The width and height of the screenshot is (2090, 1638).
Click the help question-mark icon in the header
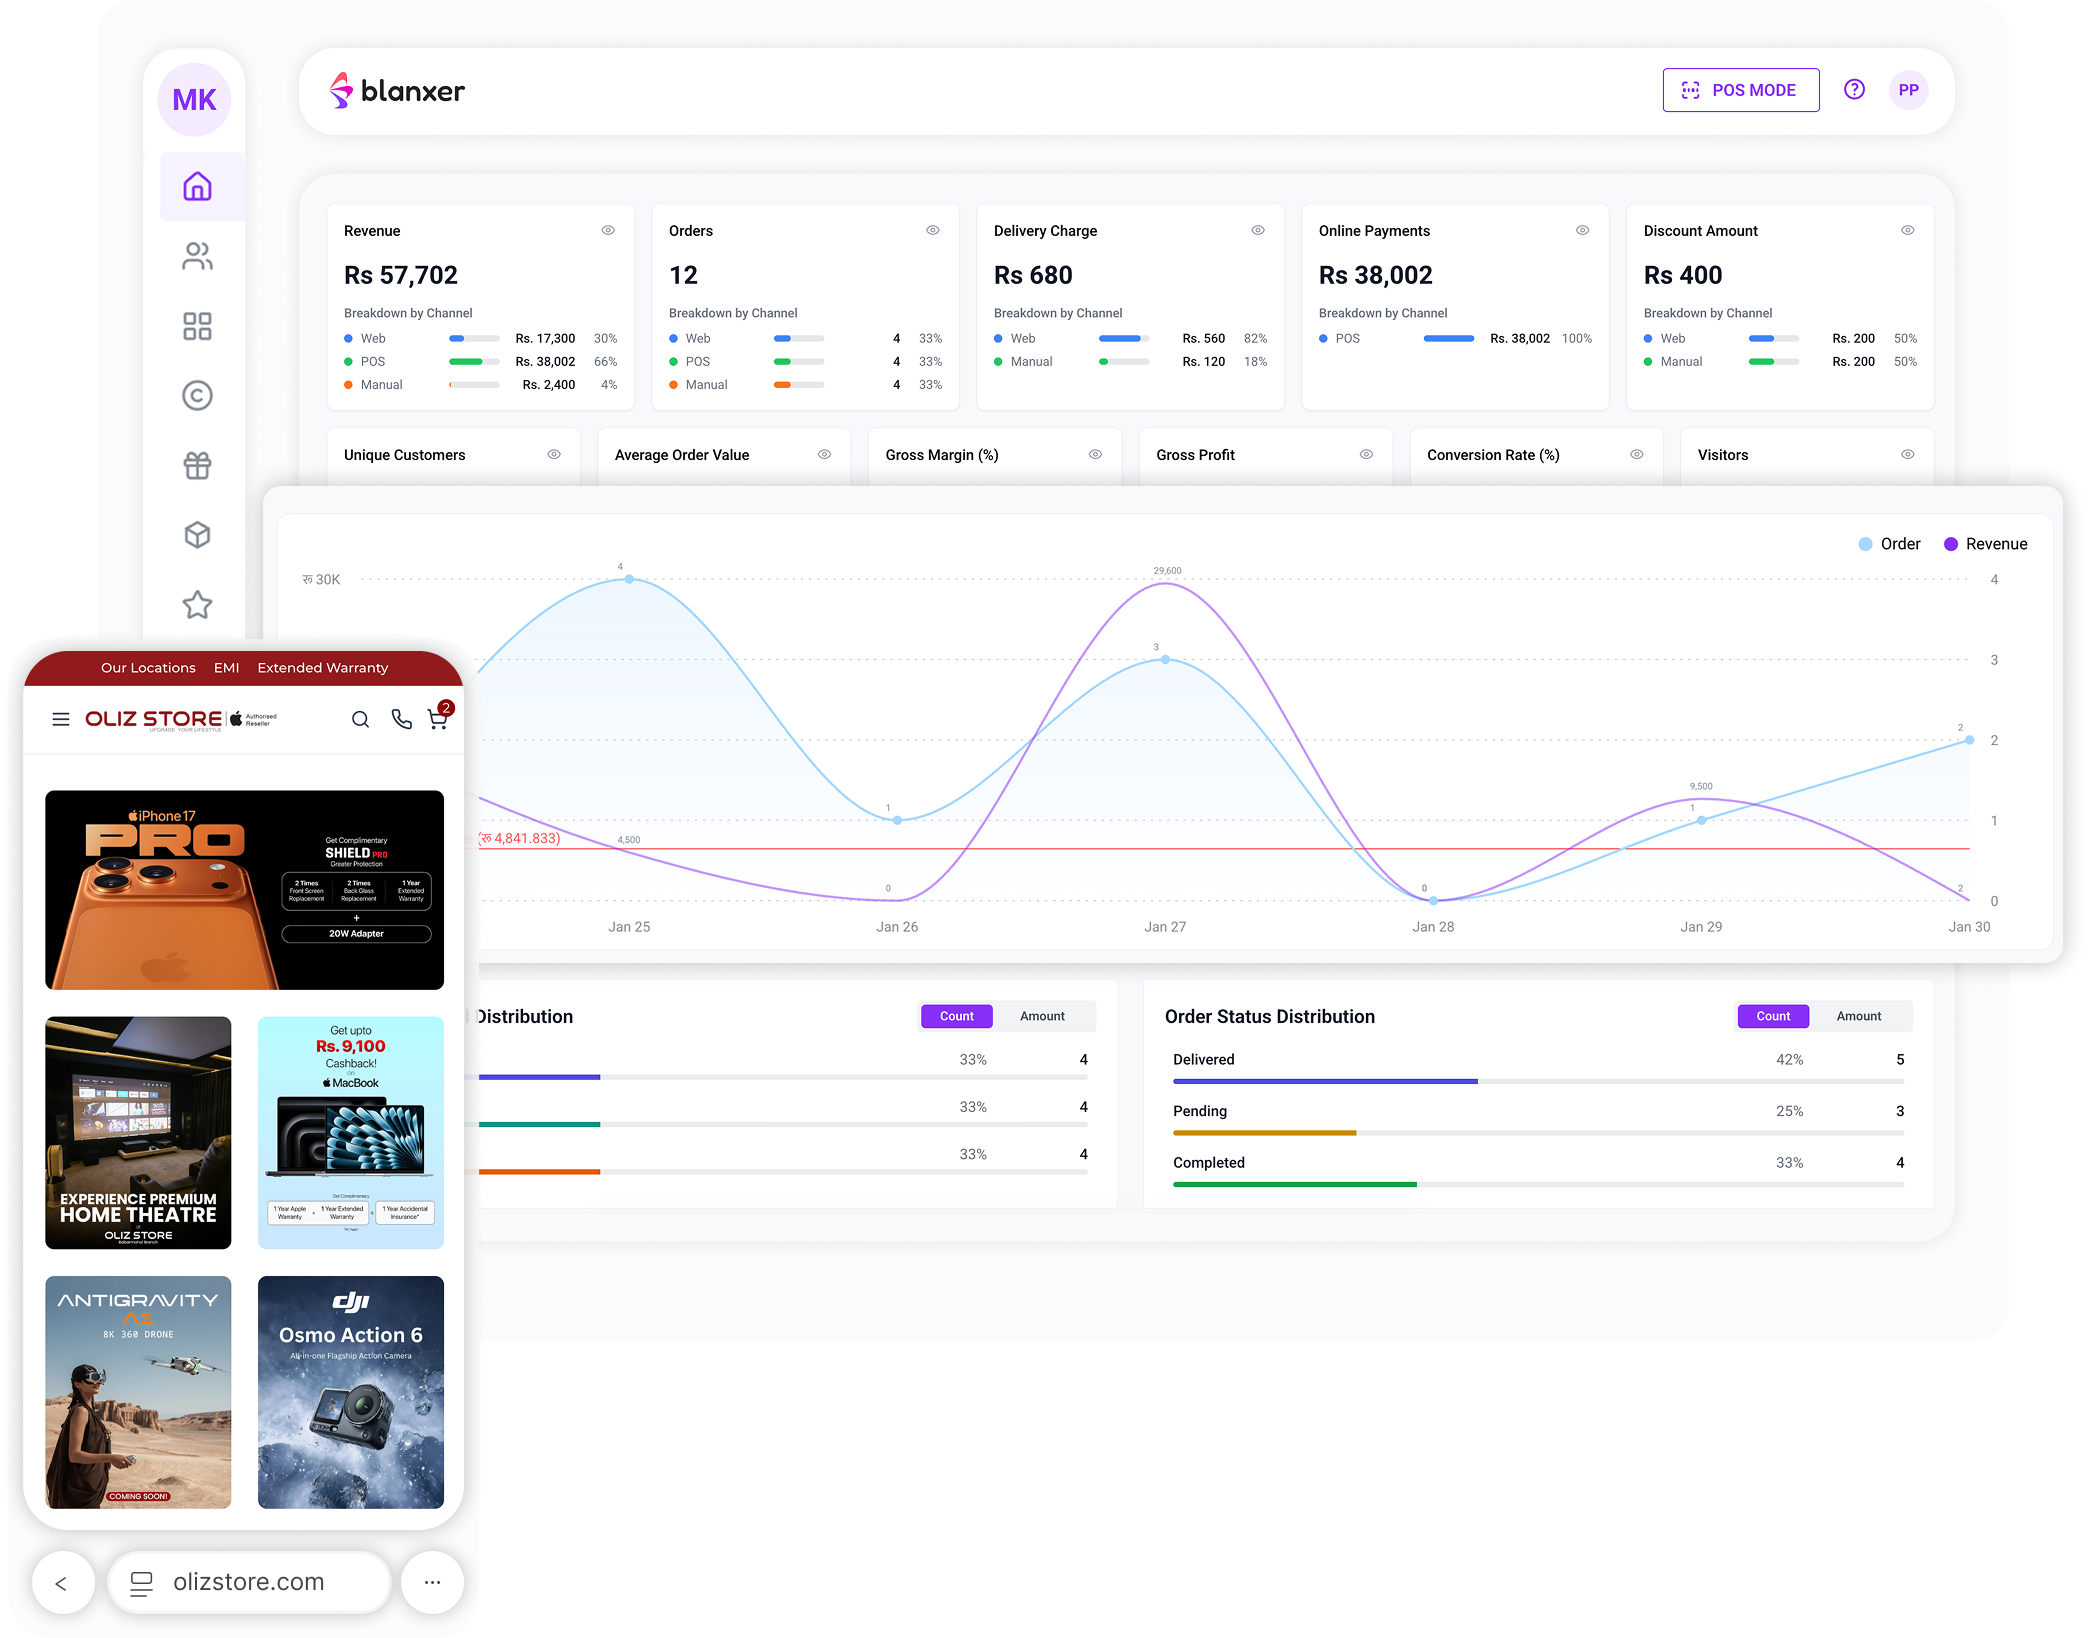point(1855,89)
